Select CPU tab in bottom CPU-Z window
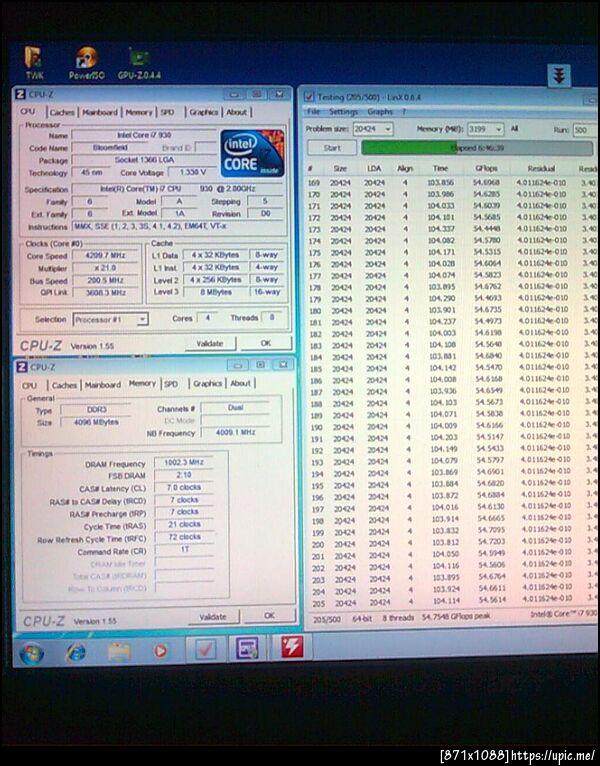 tap(30, 385)
